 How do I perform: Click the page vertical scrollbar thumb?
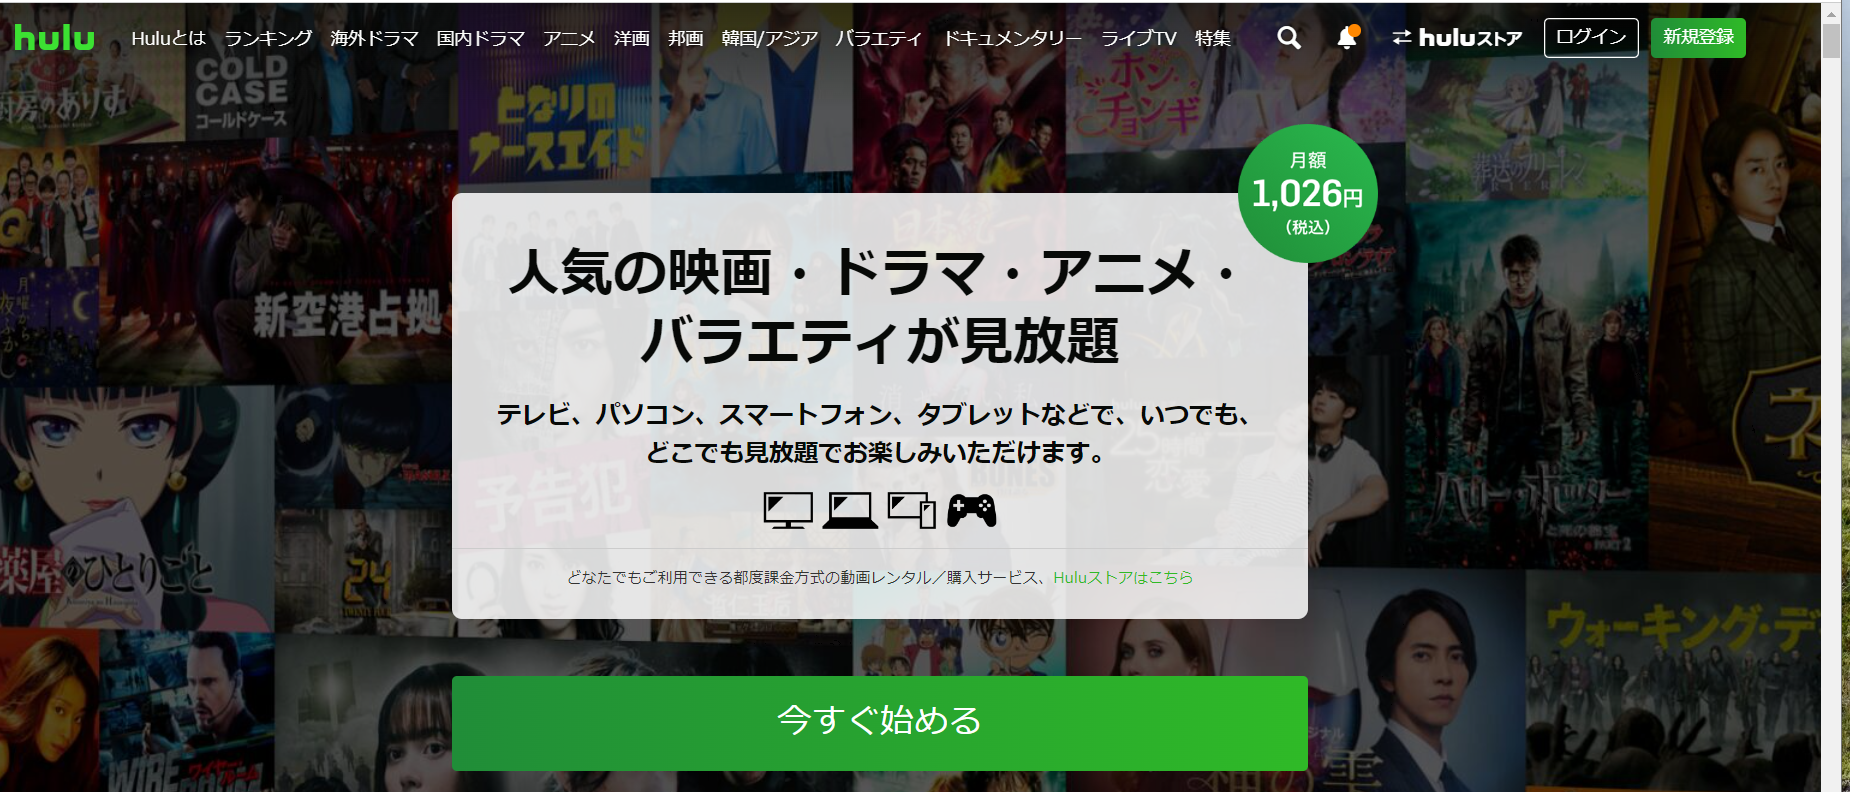[x=1832, y=41]
